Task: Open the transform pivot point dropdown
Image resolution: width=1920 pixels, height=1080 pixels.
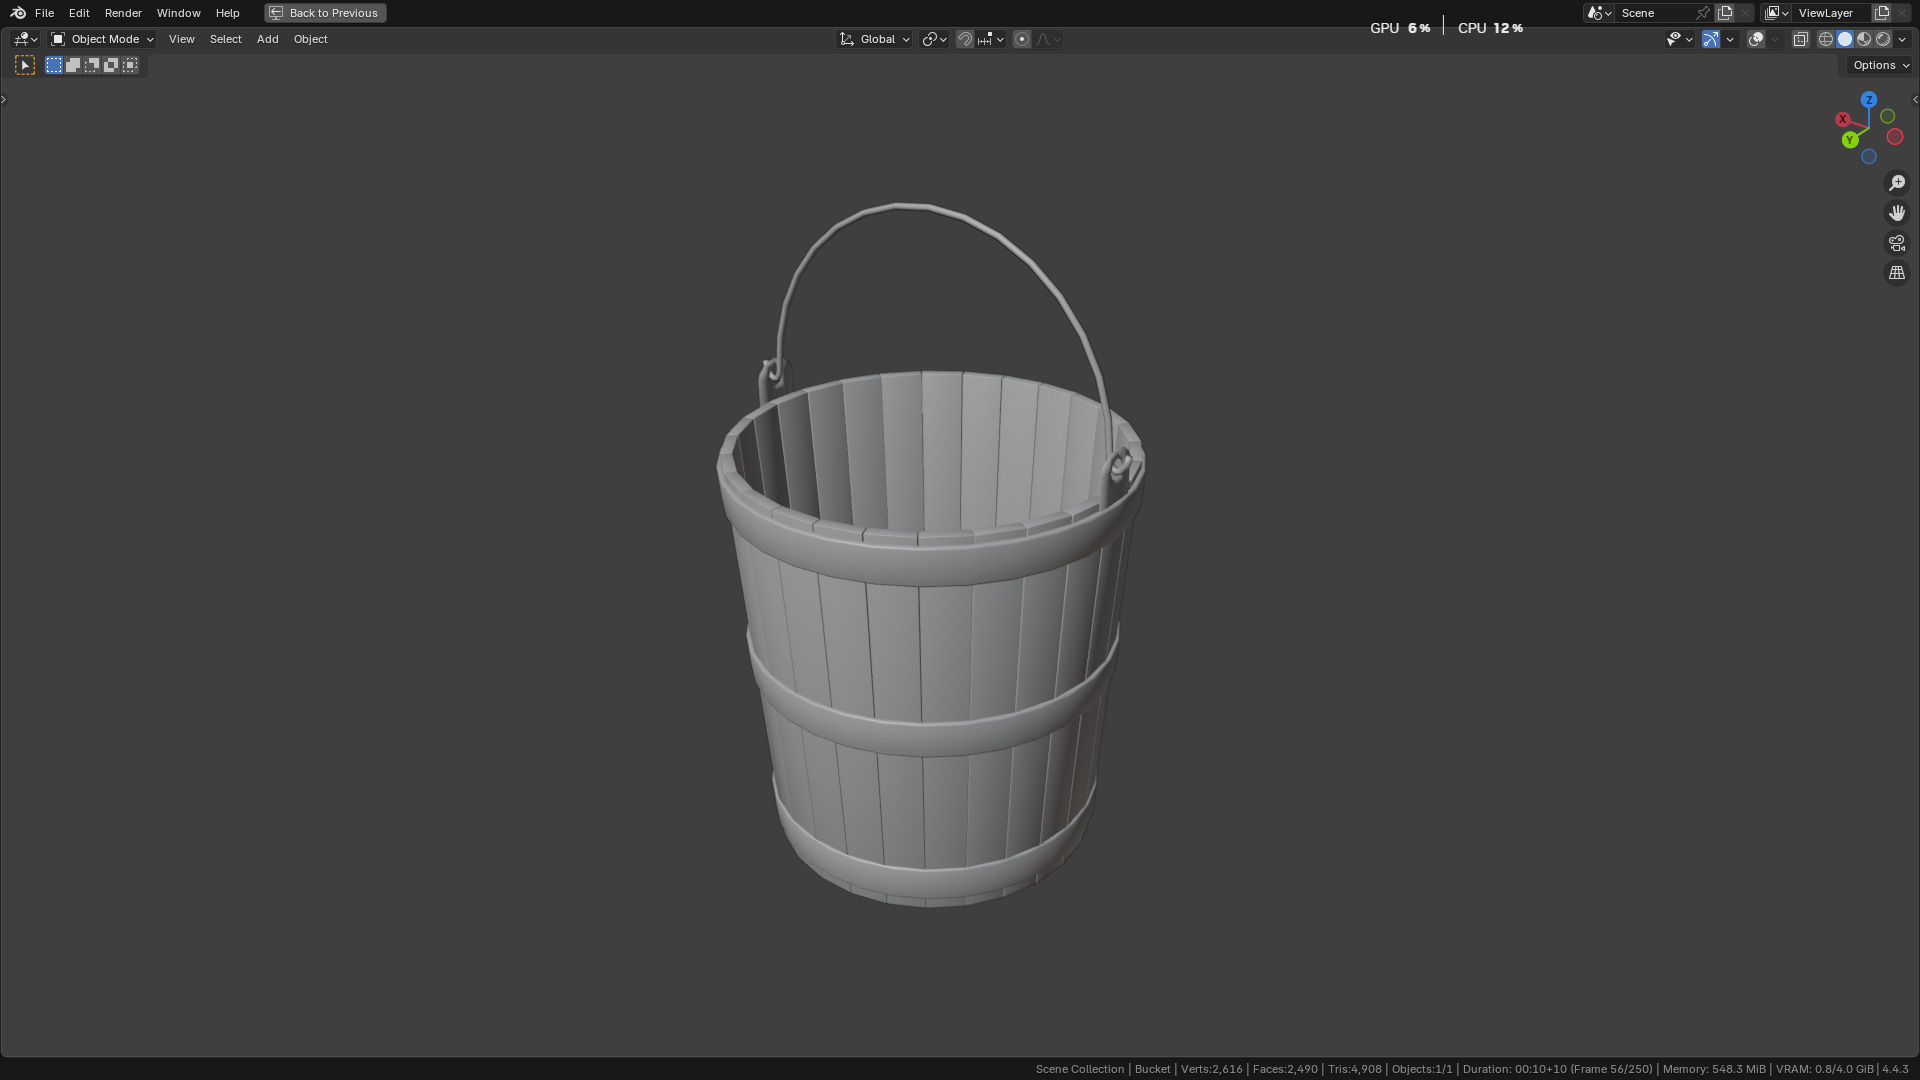Action: click(934, 39)
